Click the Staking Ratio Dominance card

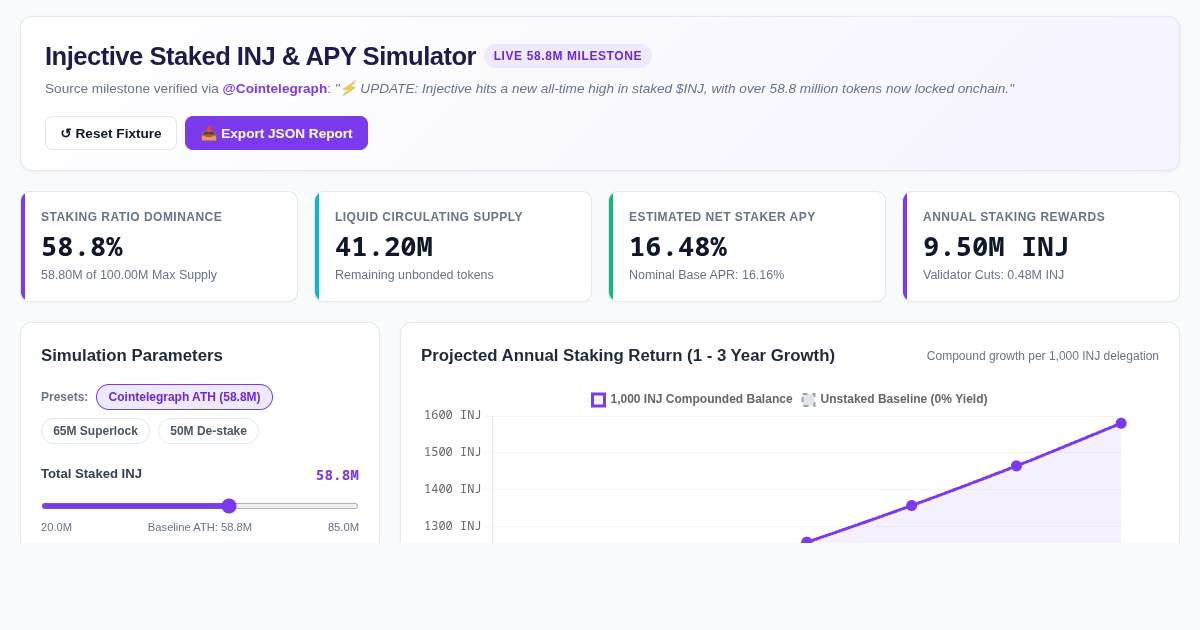tap(159, 246)
